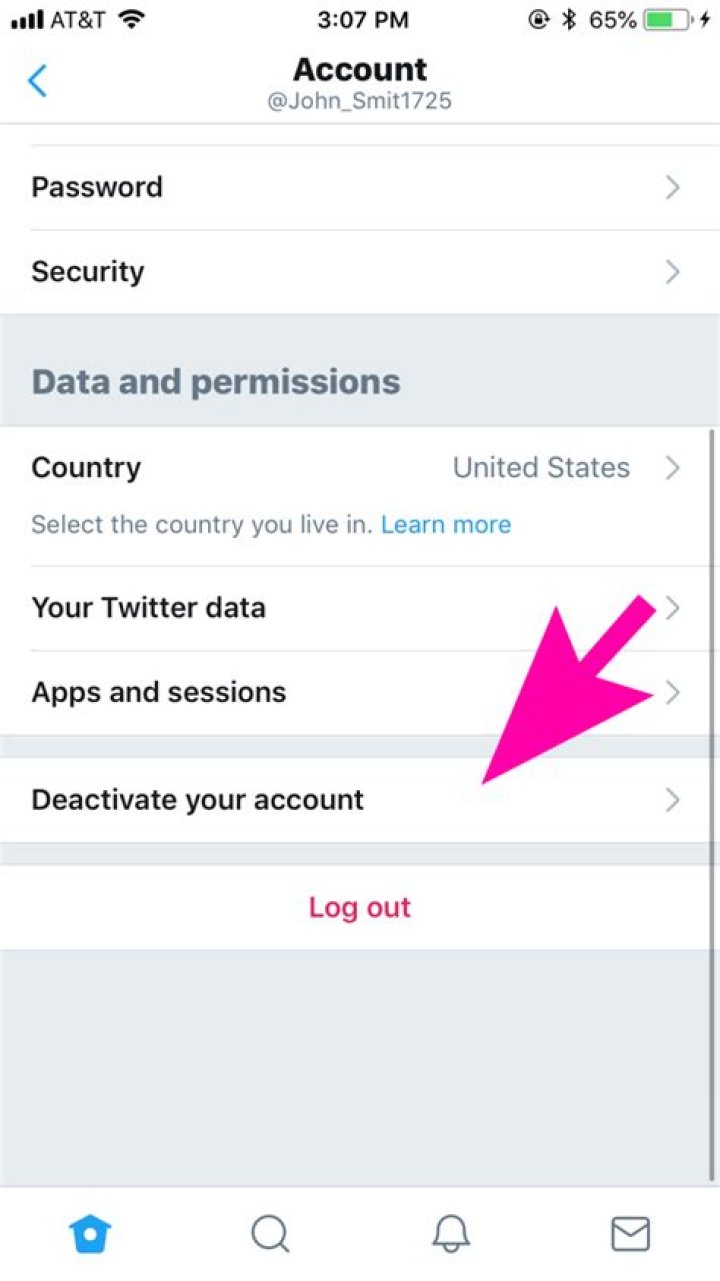
Task: Select Deactivate your account
Action: tap(198, 800)
